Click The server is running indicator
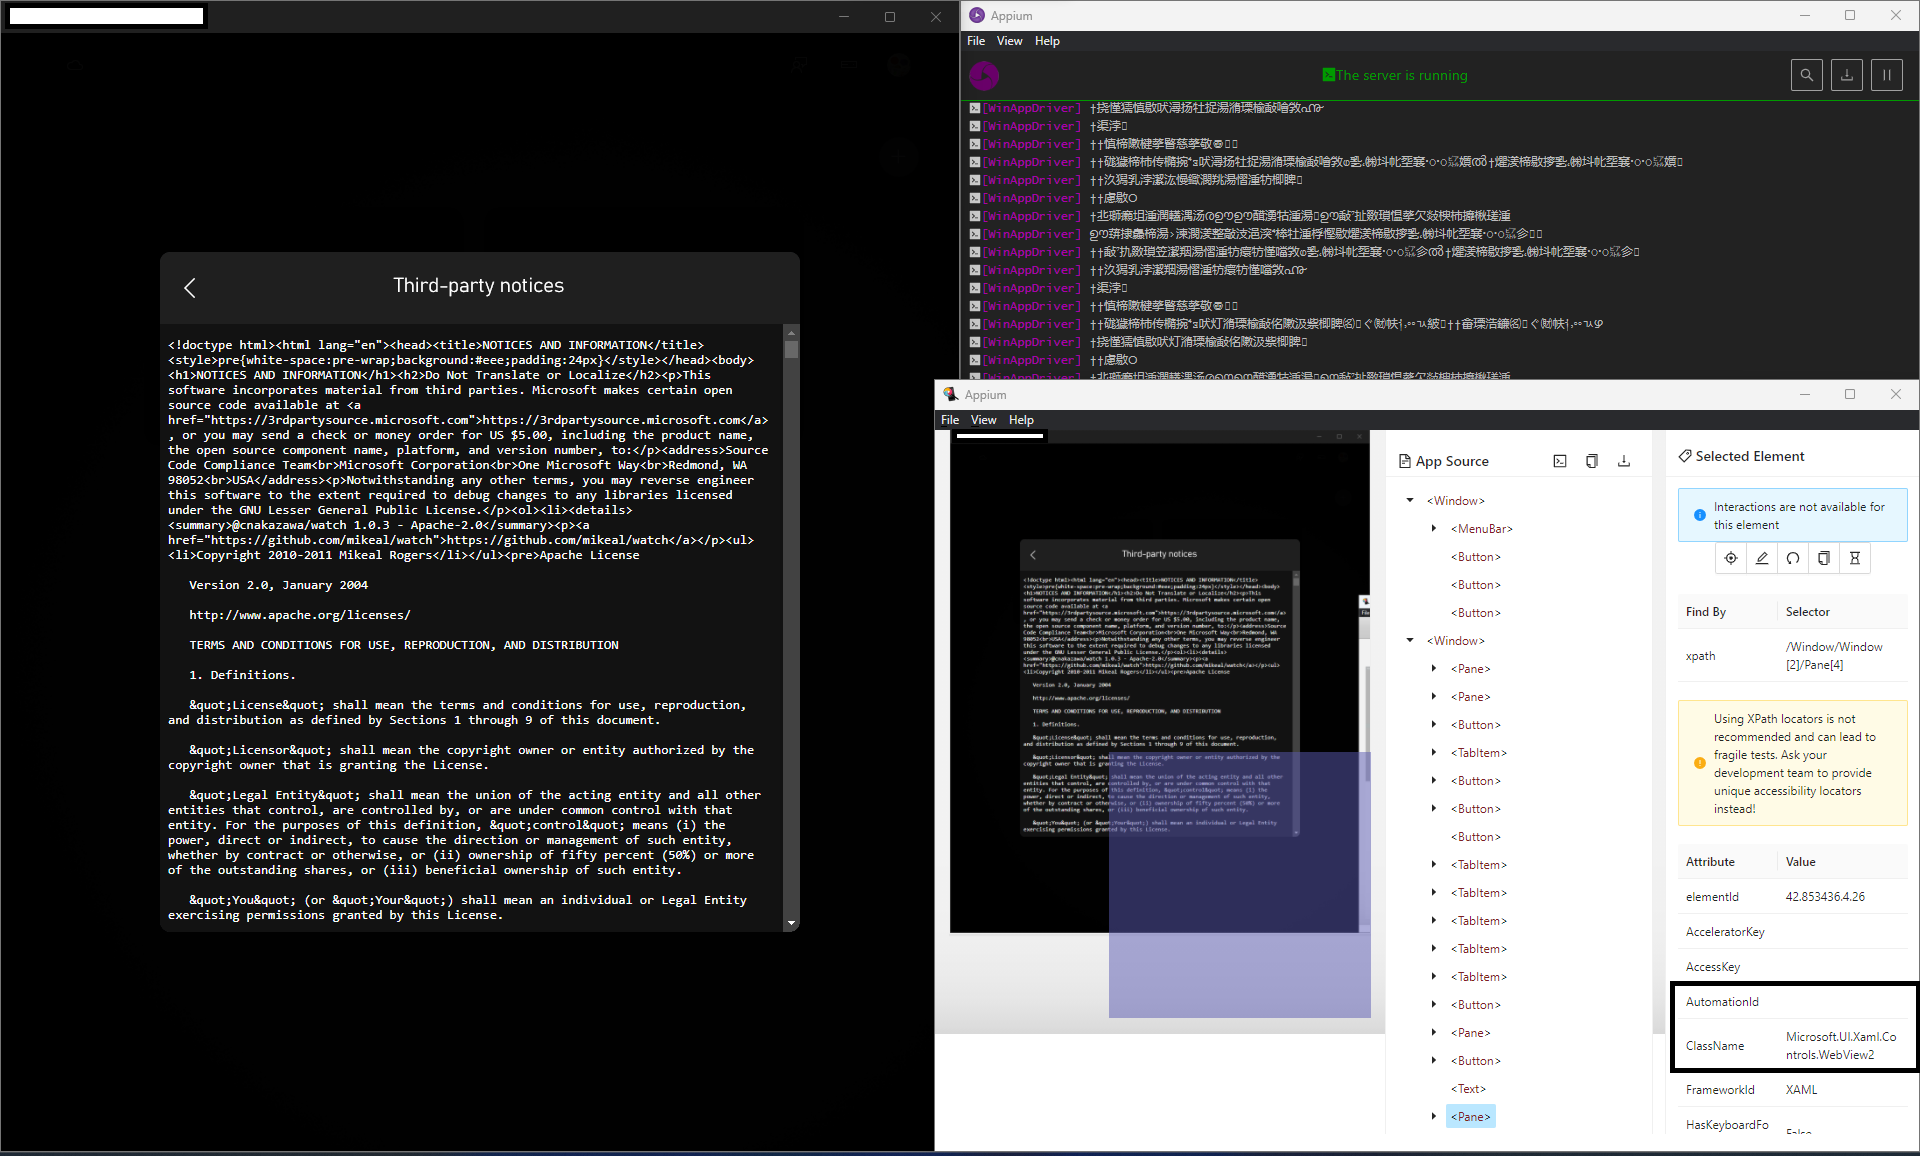The height and width of the screenshot is (1156, 1920). pos(1395,75)
